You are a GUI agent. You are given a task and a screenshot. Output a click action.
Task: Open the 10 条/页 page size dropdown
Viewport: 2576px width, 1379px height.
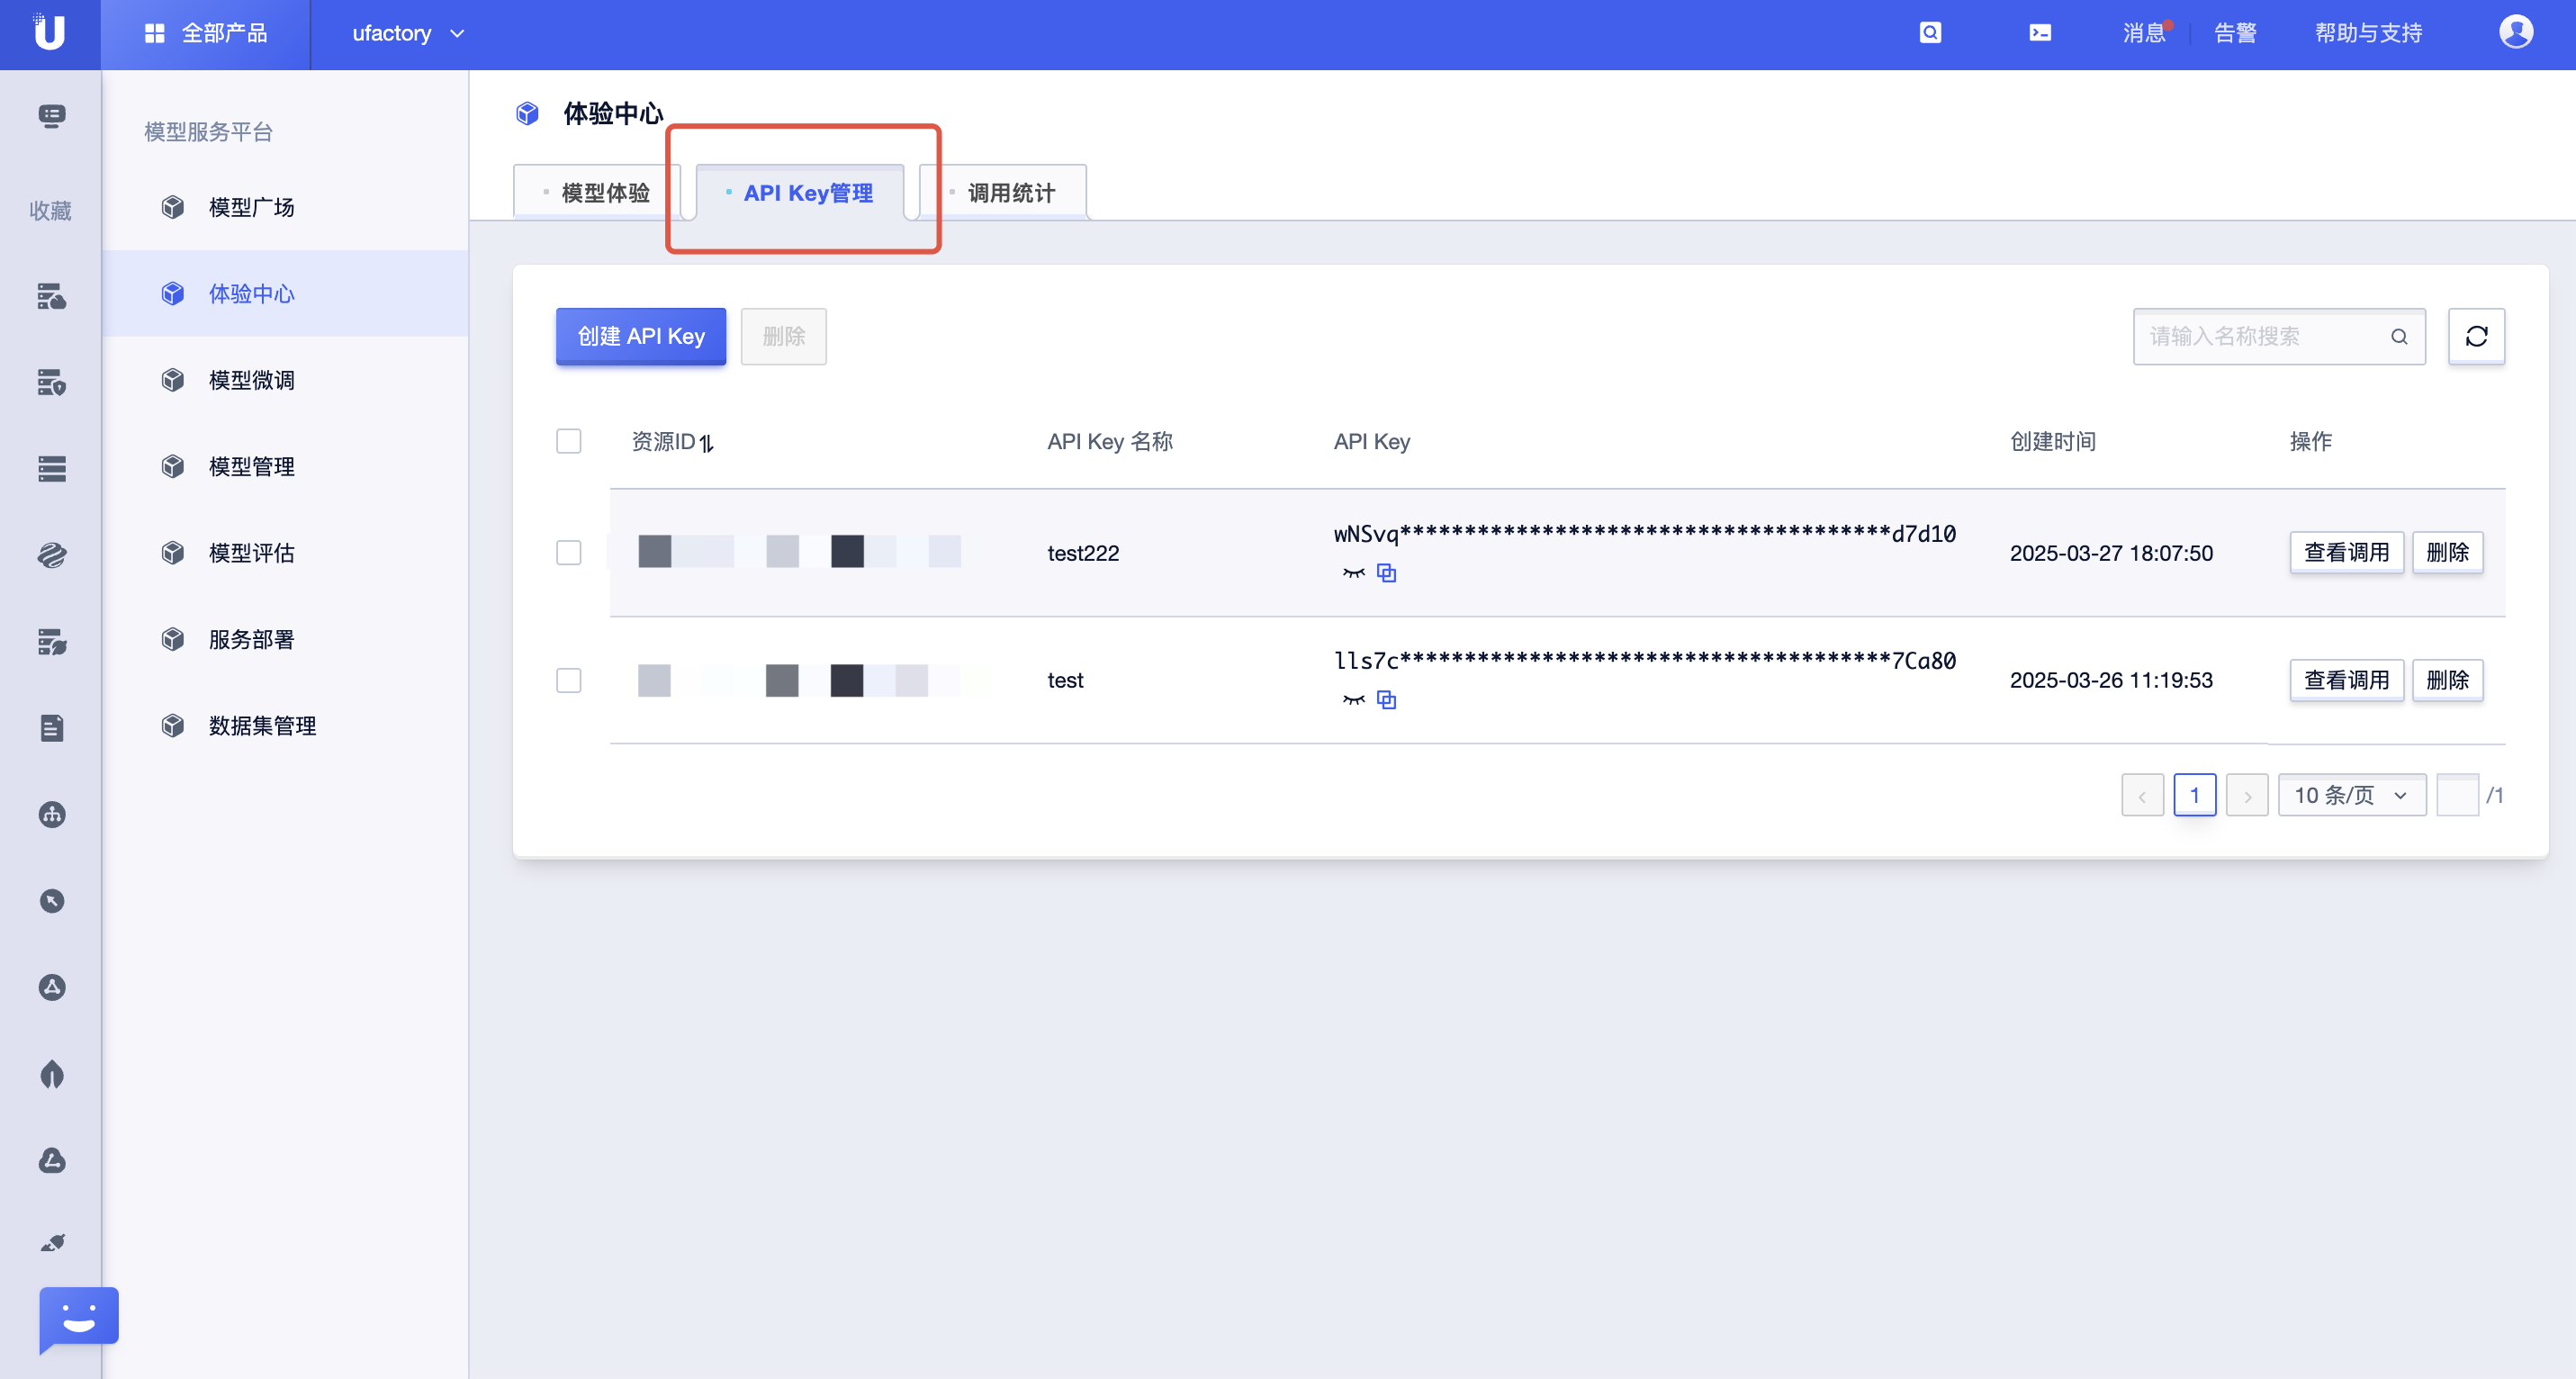click(2351, 795)
